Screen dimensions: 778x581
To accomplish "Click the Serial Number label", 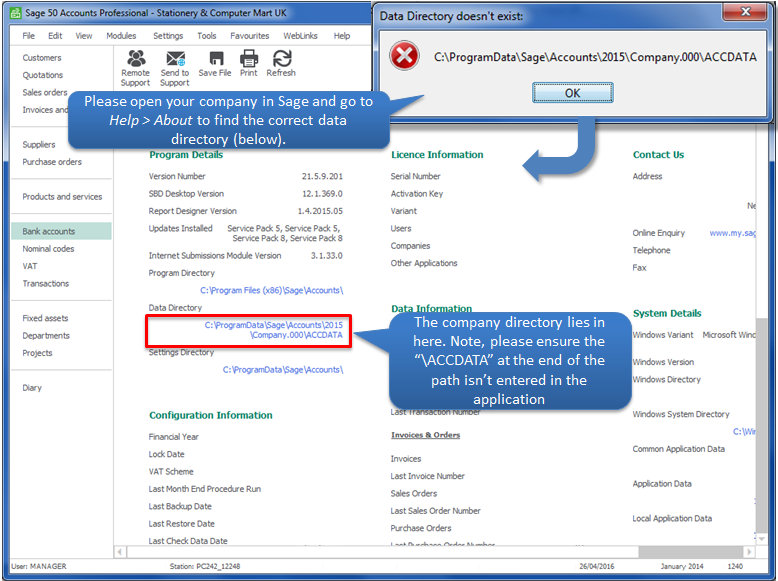I will [415, 176].
